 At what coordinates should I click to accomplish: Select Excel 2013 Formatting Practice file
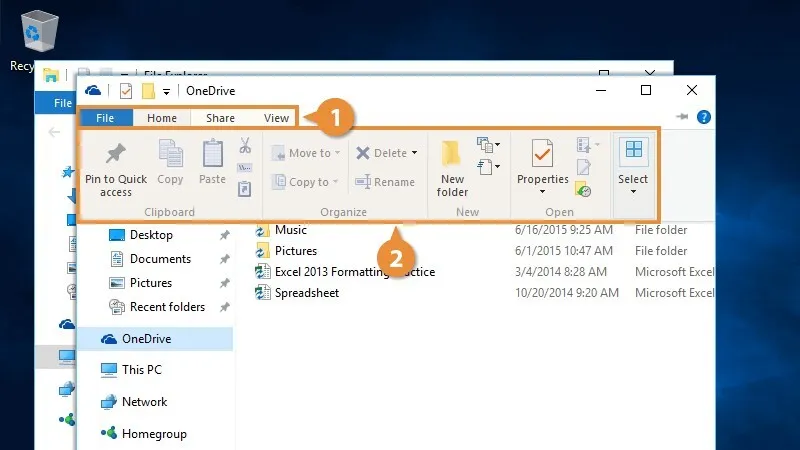pyautogui.click(x=355, y=272)
